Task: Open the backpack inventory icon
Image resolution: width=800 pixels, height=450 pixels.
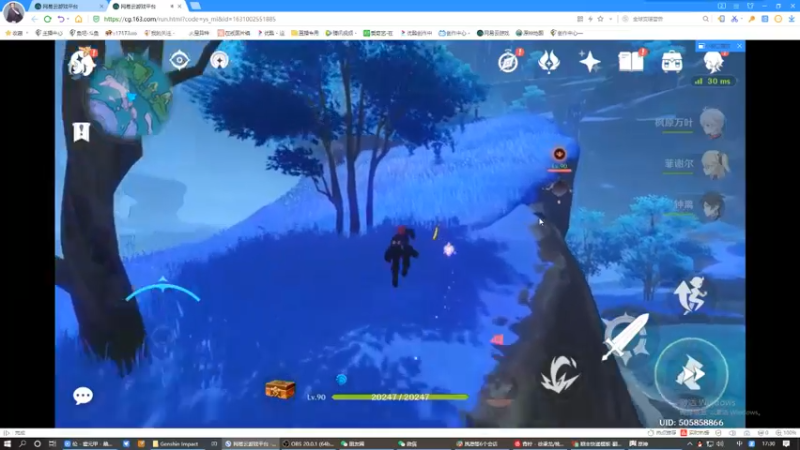Action: click(672, 62)
